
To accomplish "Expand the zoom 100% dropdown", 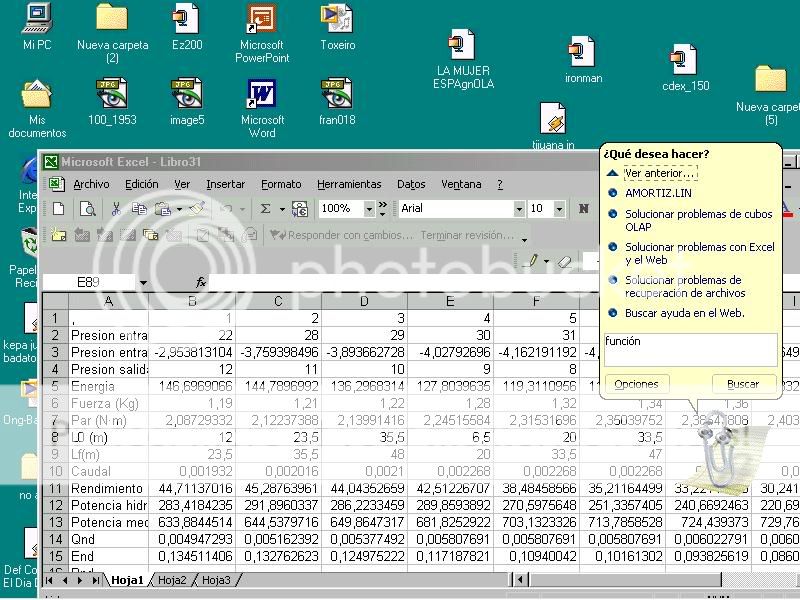I will [369, 209].
